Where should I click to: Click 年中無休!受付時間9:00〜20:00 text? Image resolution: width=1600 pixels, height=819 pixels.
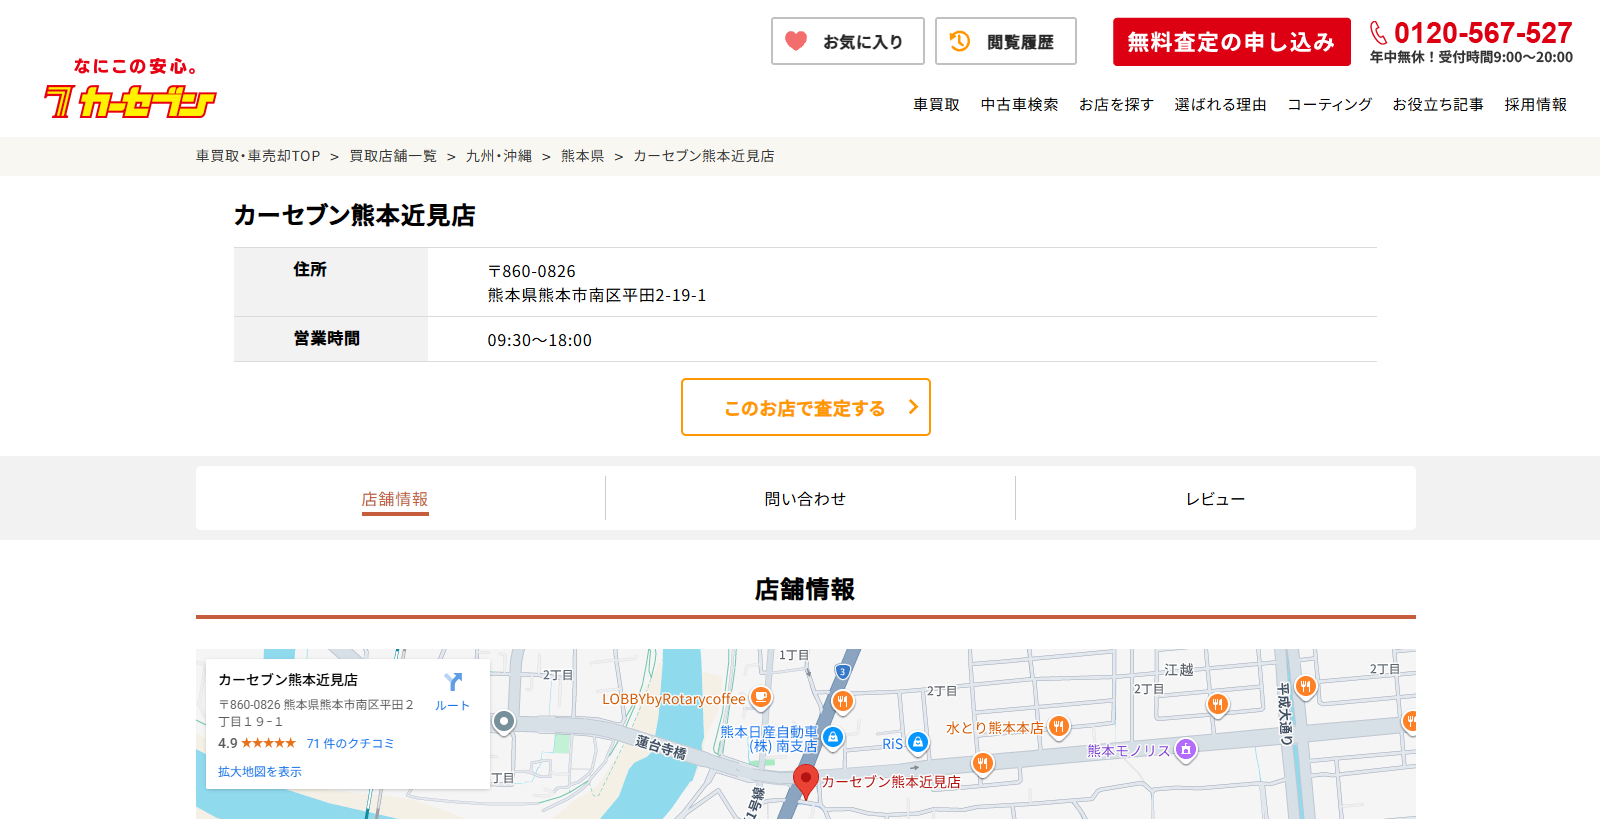click(1471, 57)
